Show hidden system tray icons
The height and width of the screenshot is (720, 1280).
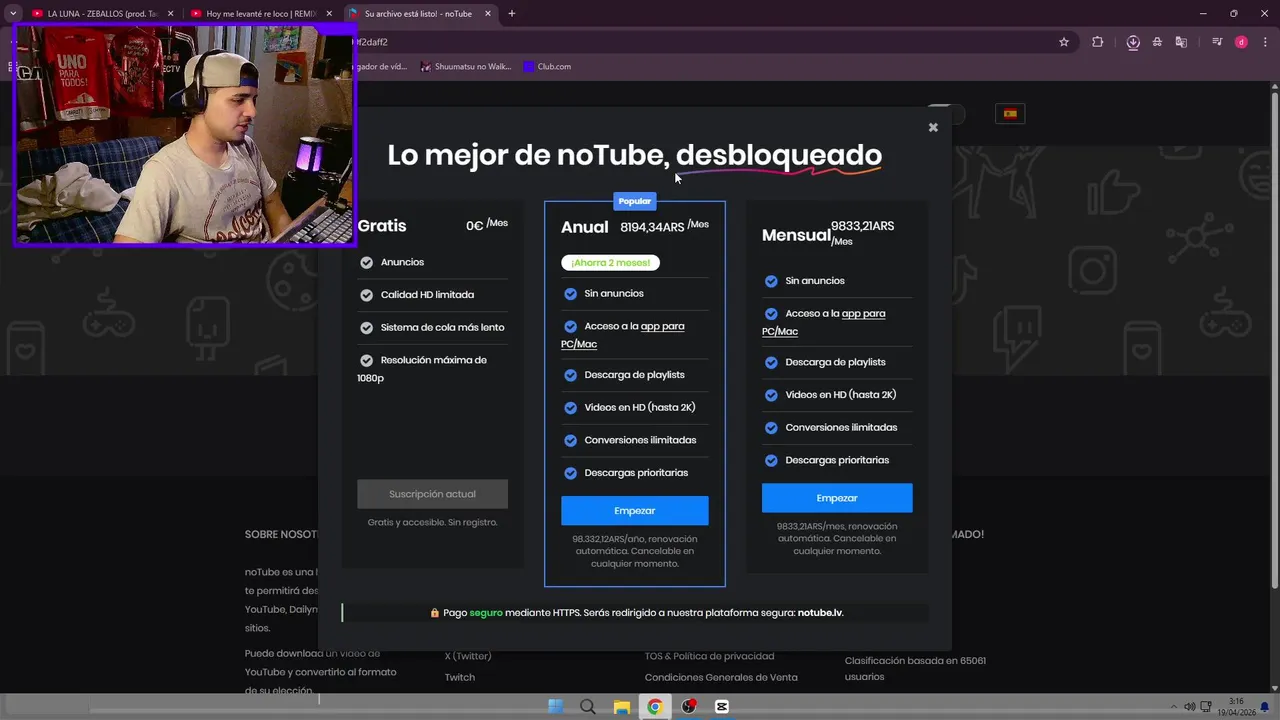(x=1174, y=707)
